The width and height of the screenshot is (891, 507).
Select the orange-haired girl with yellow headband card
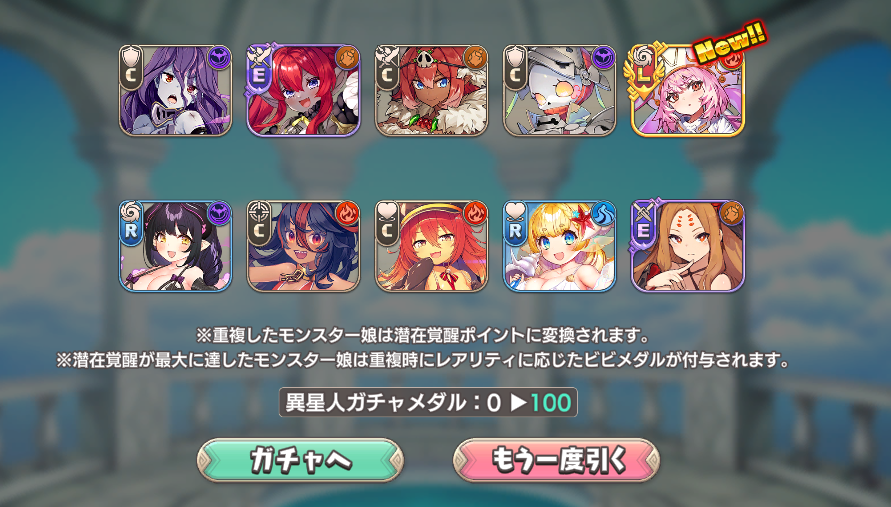coord(431,246)
